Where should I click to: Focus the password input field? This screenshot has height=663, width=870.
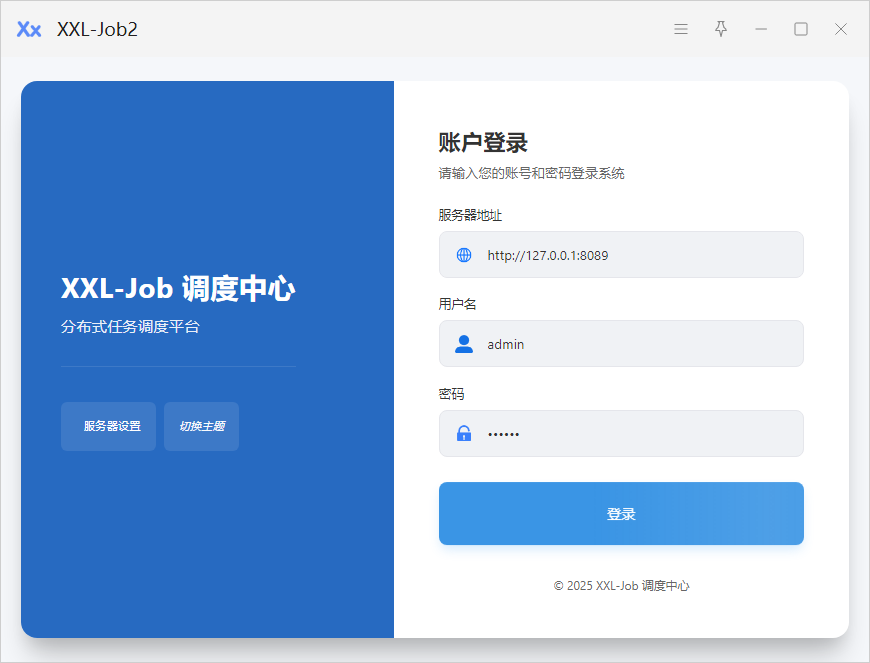621,433
